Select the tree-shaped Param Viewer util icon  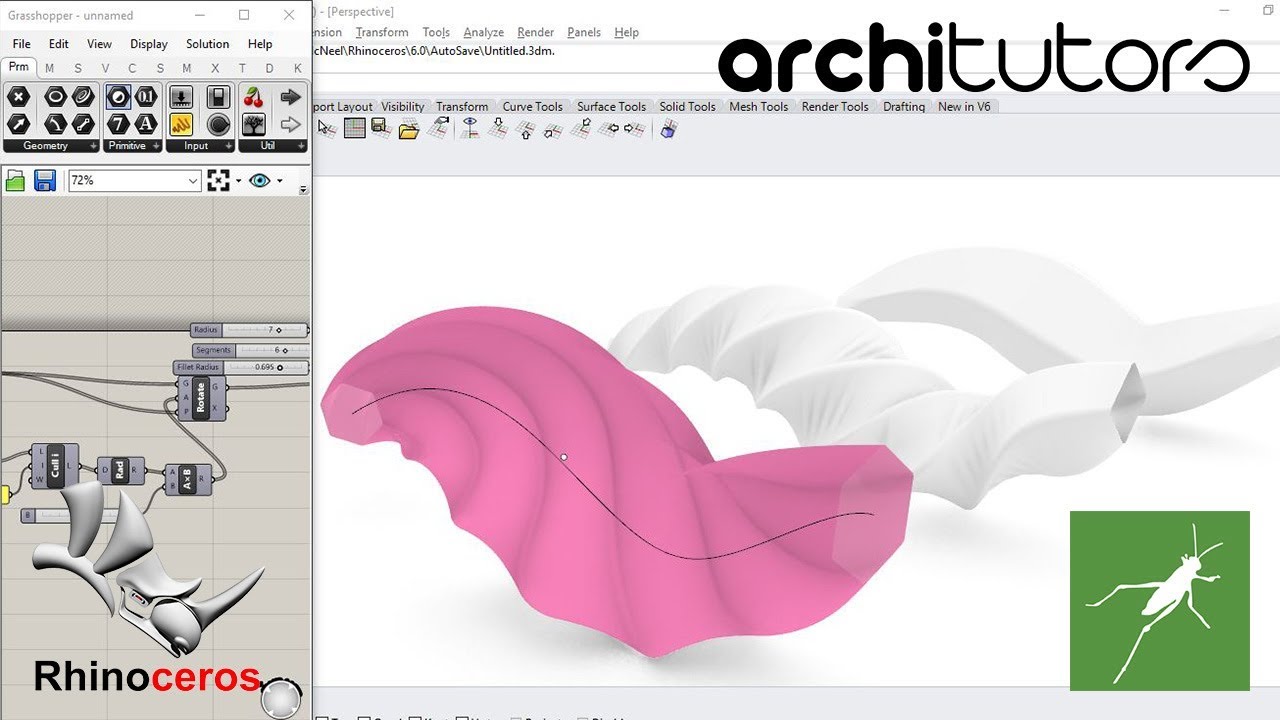pos(254,124)
